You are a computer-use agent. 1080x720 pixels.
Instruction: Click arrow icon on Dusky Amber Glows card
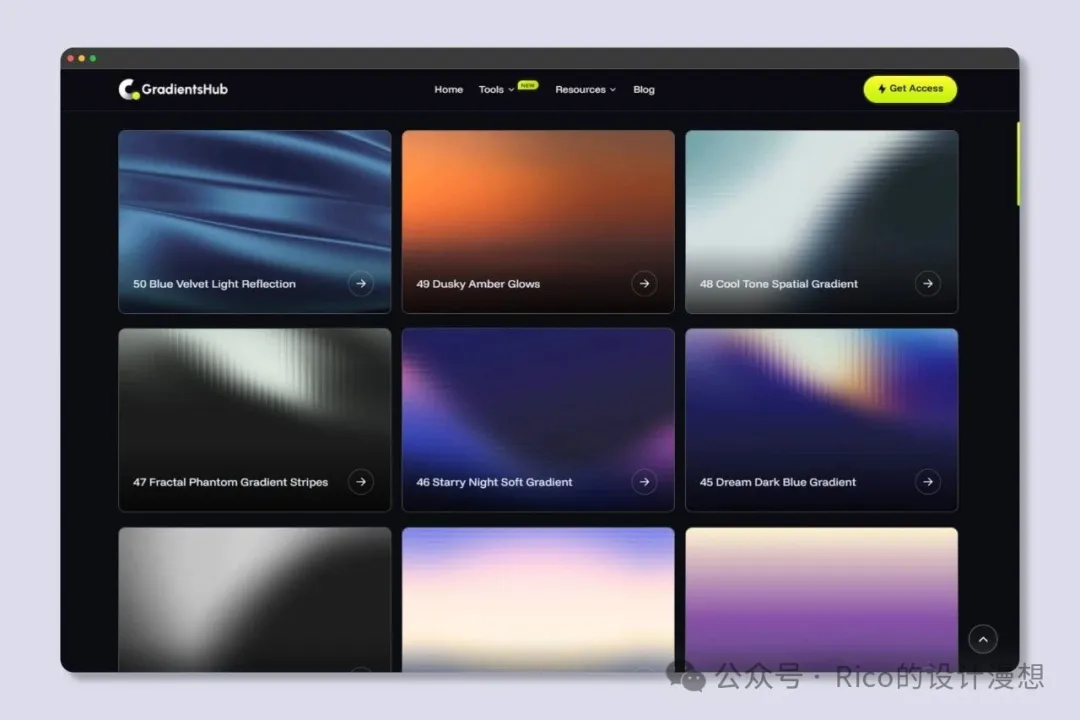(x=644, y=284)
